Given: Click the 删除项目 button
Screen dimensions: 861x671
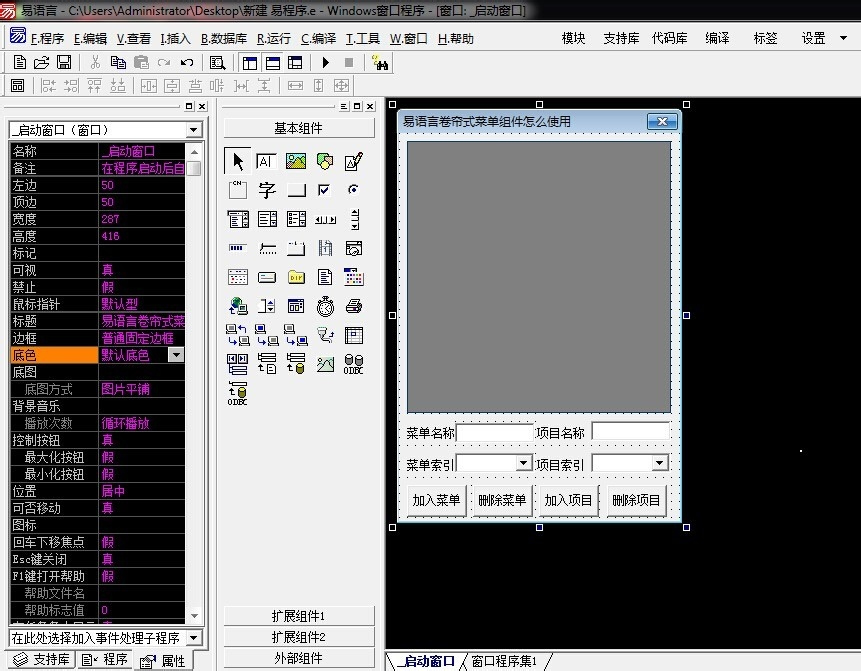Looking at the screenshot, I should 636,500.
